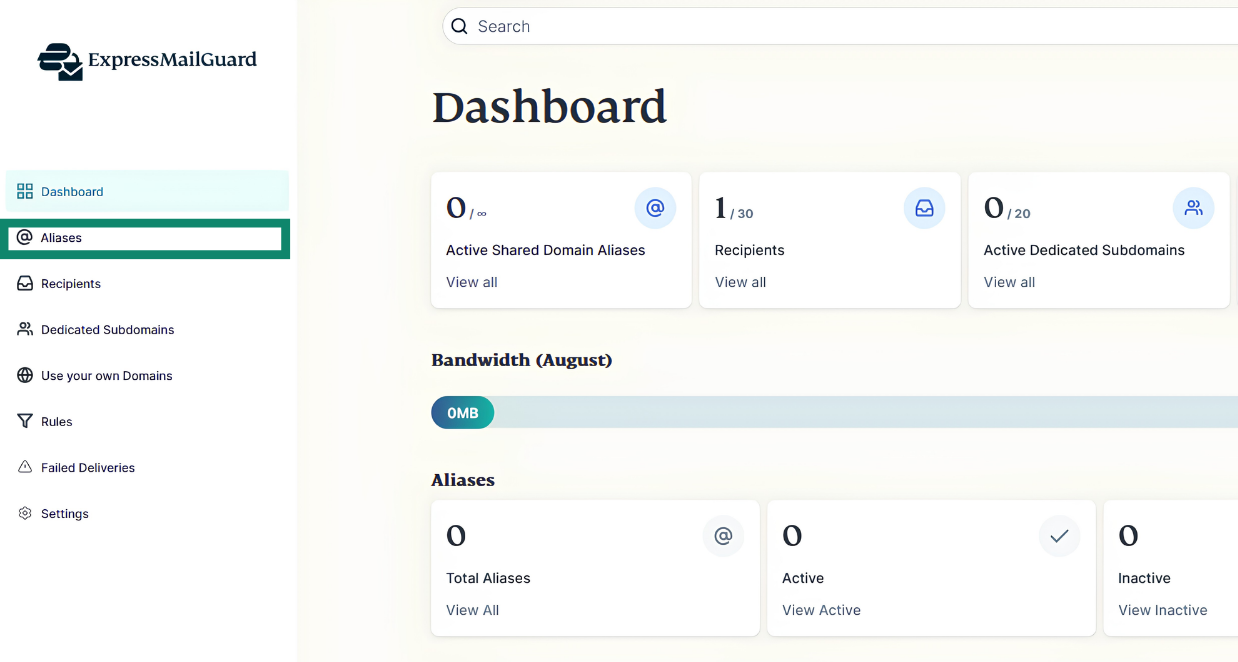Click the people icon on Active Dedicated Subdomains card
The width and height of the screenshot is (1238, 662).
(x=1193, y=208)
